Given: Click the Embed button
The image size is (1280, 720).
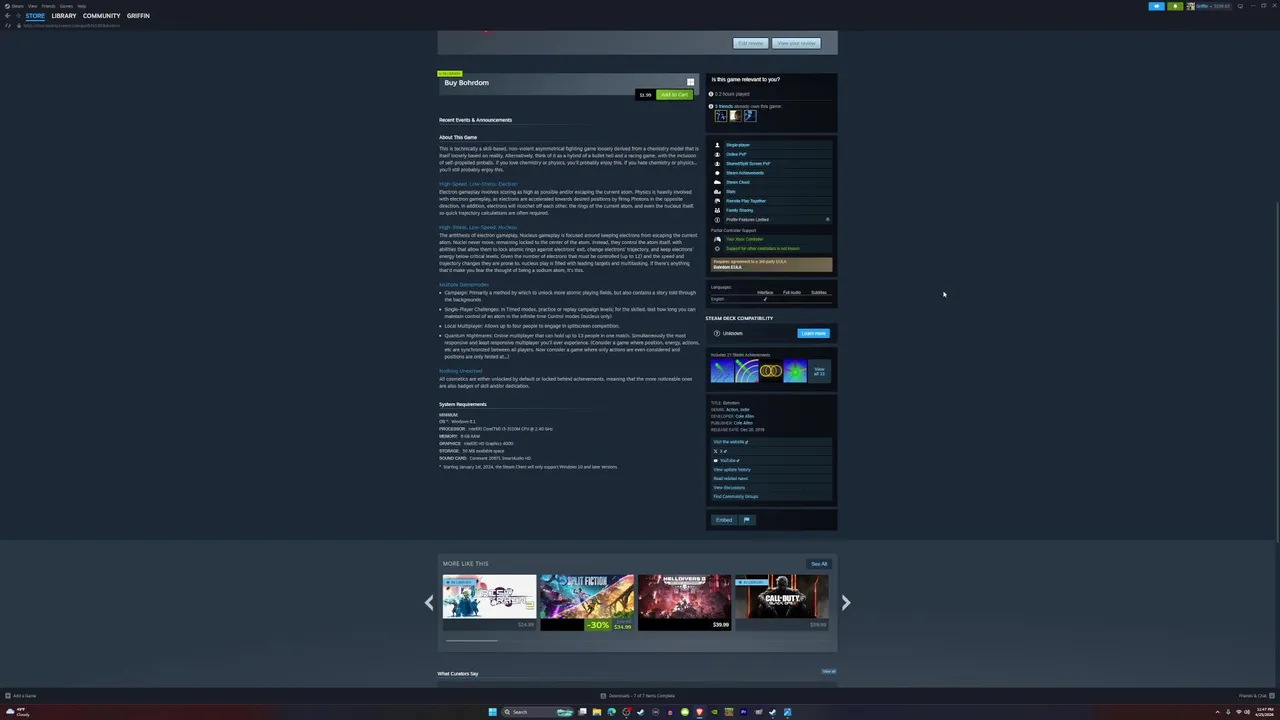Looking at the screenshot, I should click(724, 520).
